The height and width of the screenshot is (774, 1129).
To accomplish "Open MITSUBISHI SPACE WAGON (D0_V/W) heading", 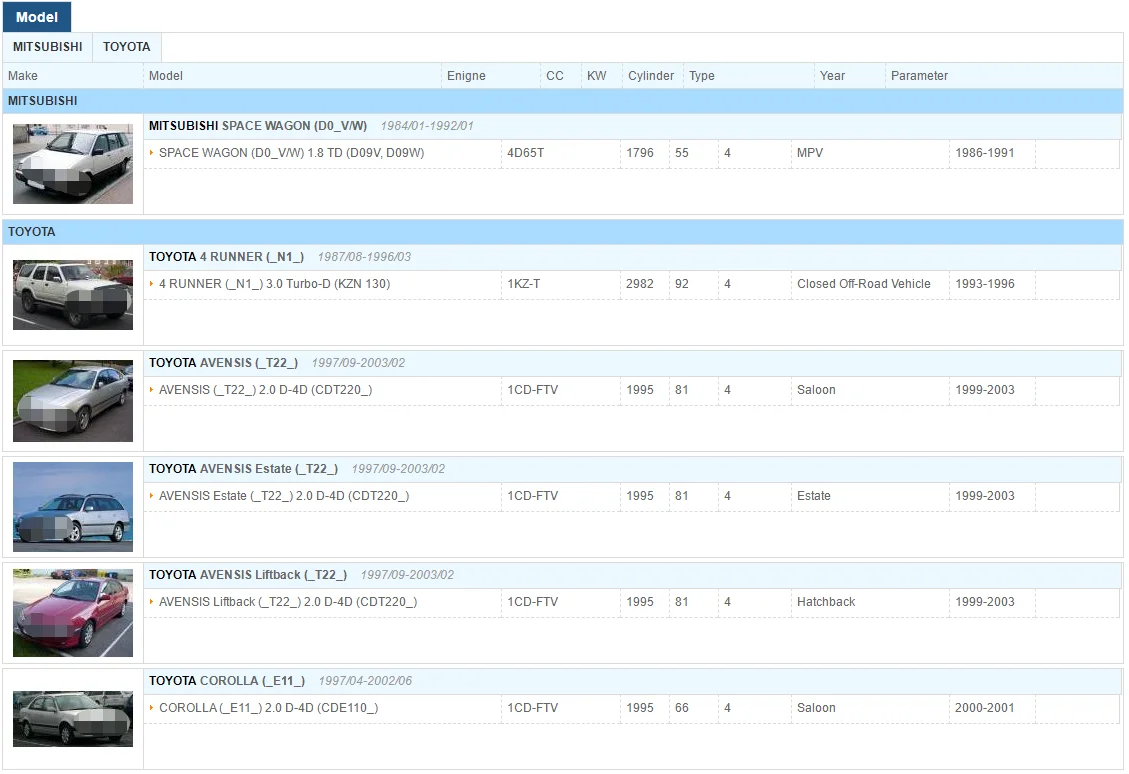I will pos(258,126).
